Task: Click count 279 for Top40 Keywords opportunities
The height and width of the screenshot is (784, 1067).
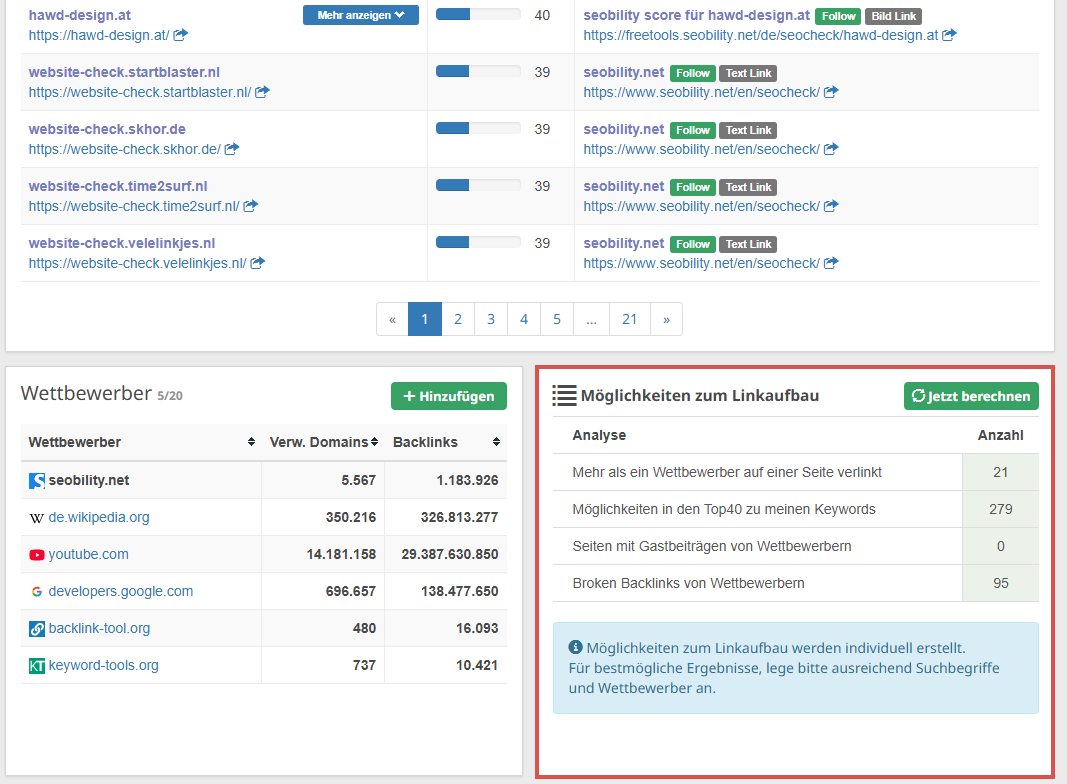Action: [1000, 509]
